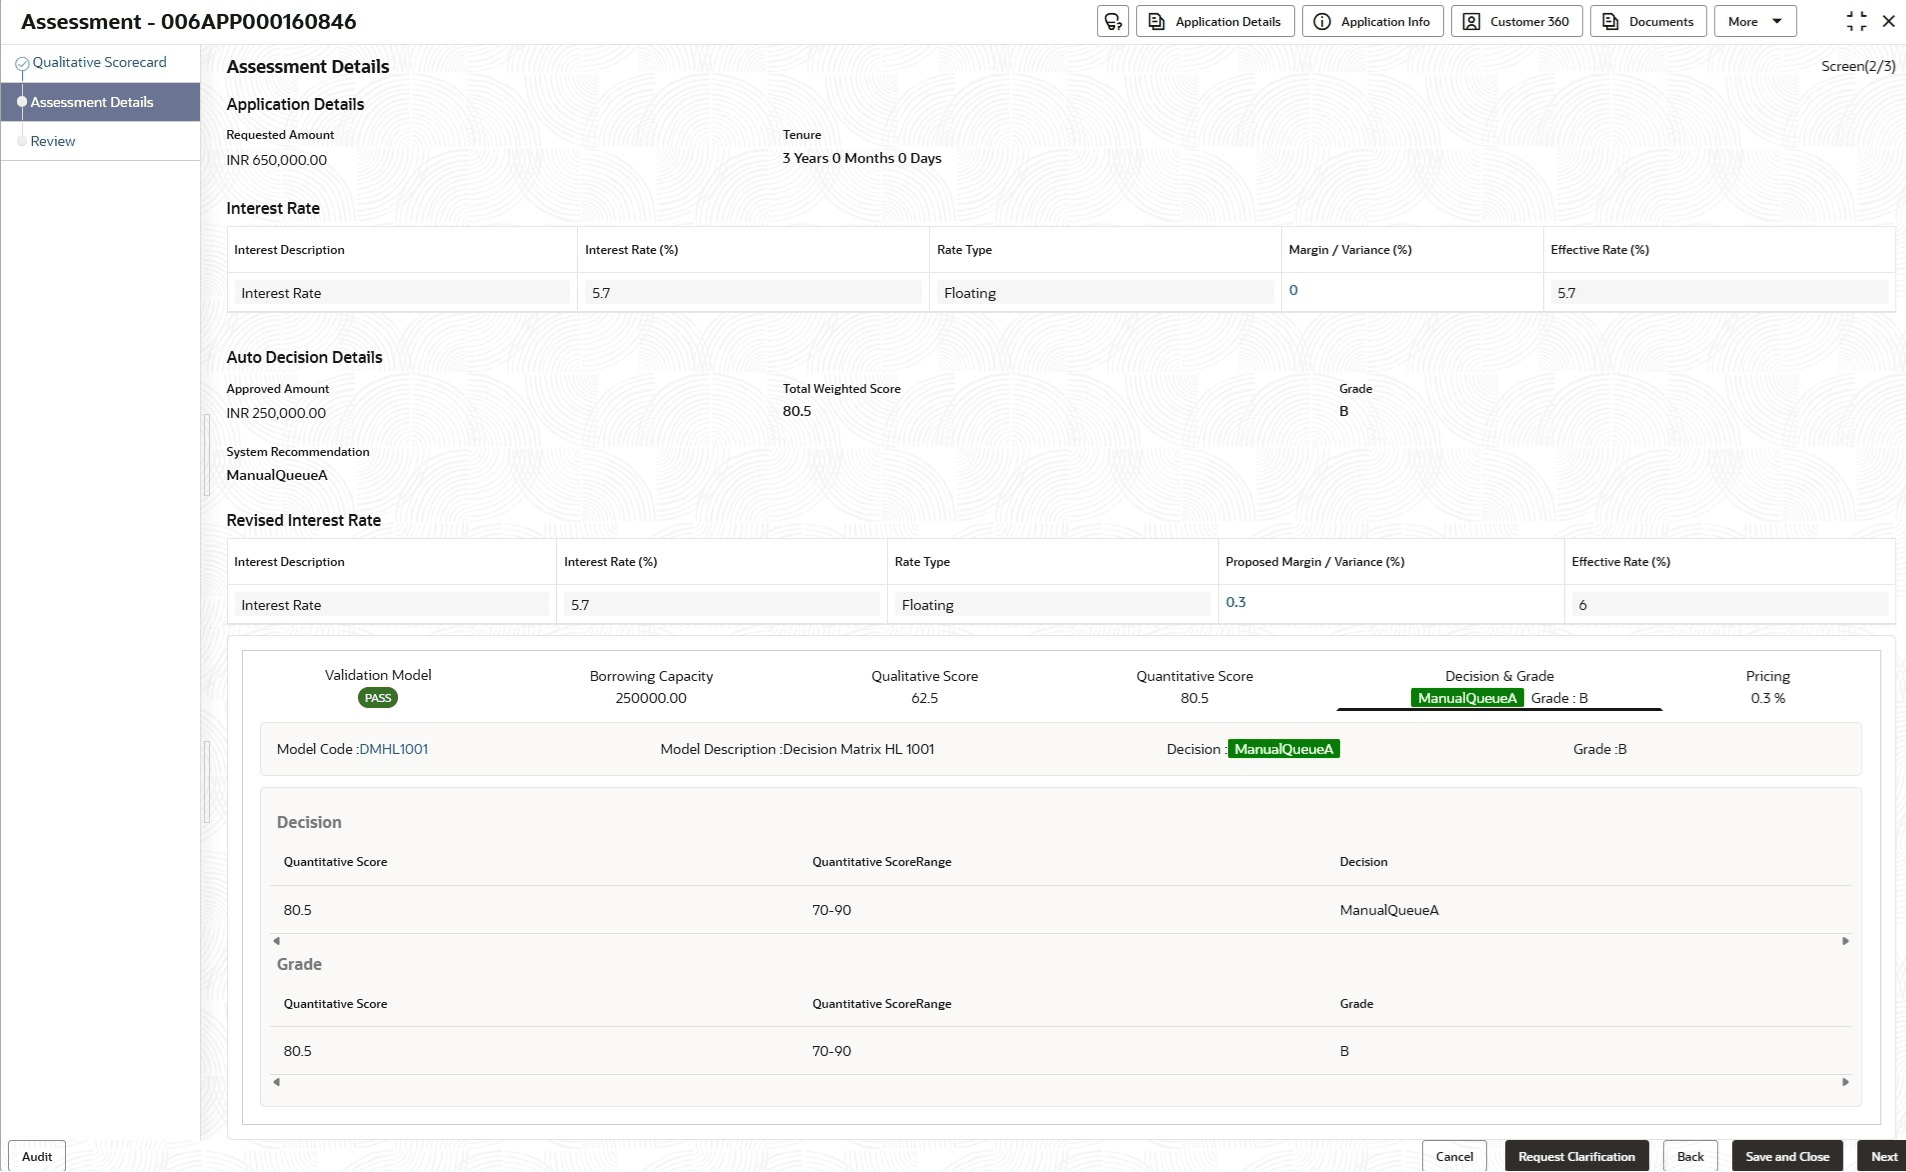Click the Audit button
The width and height of the screenshot is (1906, 1172).
click(37, 1156)
